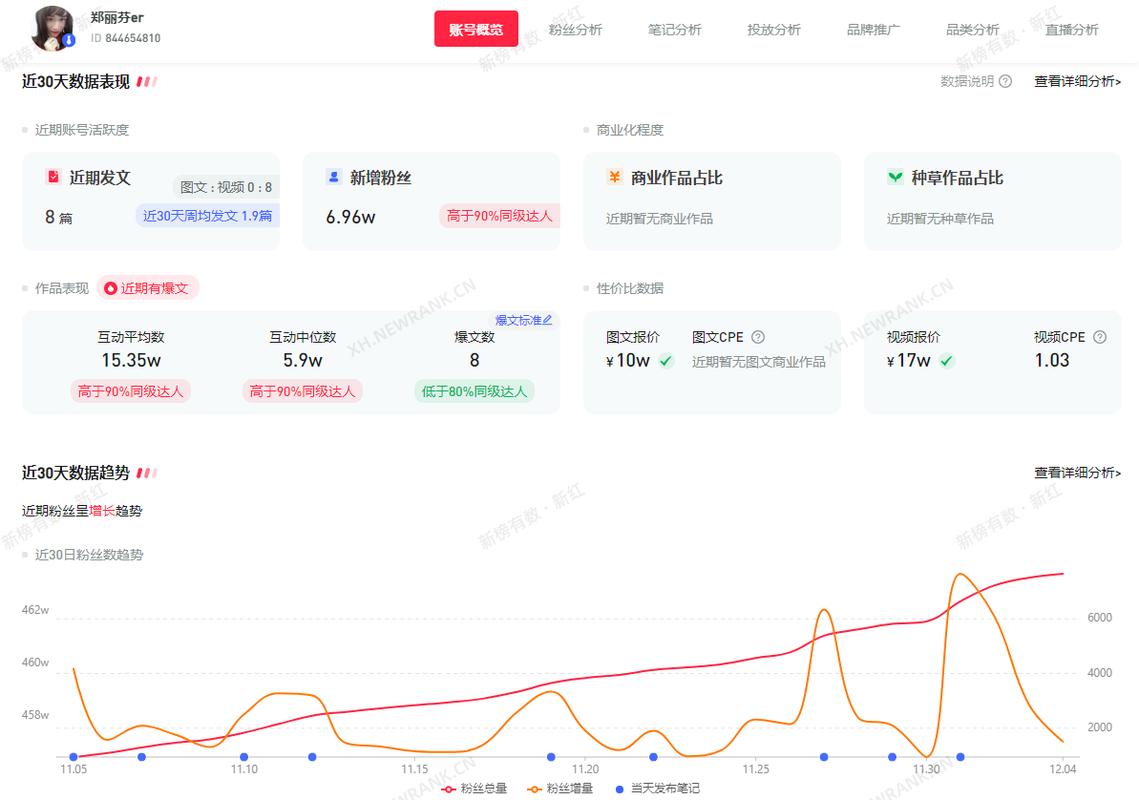Switch to the 粉丝分析 tab
This screenshot has width=1139, height=800.
[x=577, y=29]
